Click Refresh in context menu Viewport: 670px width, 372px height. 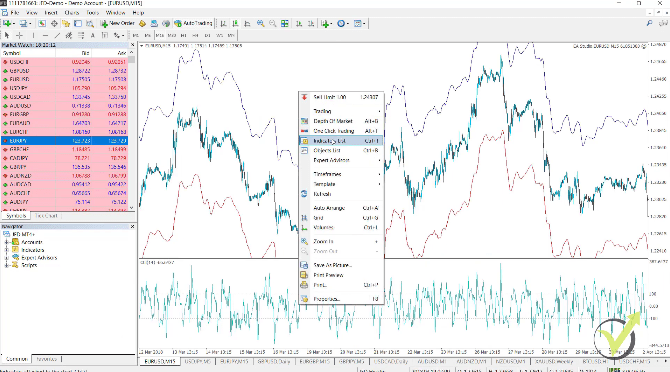click(x=341, y=194)
